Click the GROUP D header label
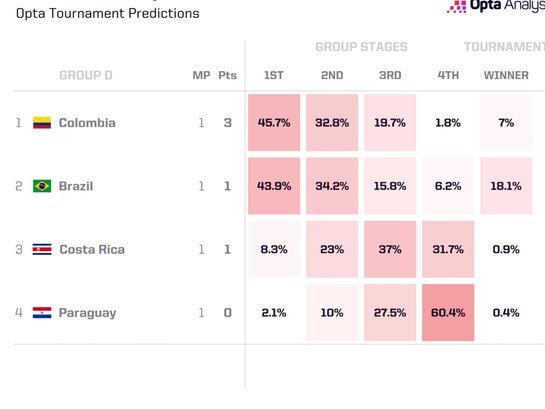Viewport: 545px width, 409px height. [86, 75]
